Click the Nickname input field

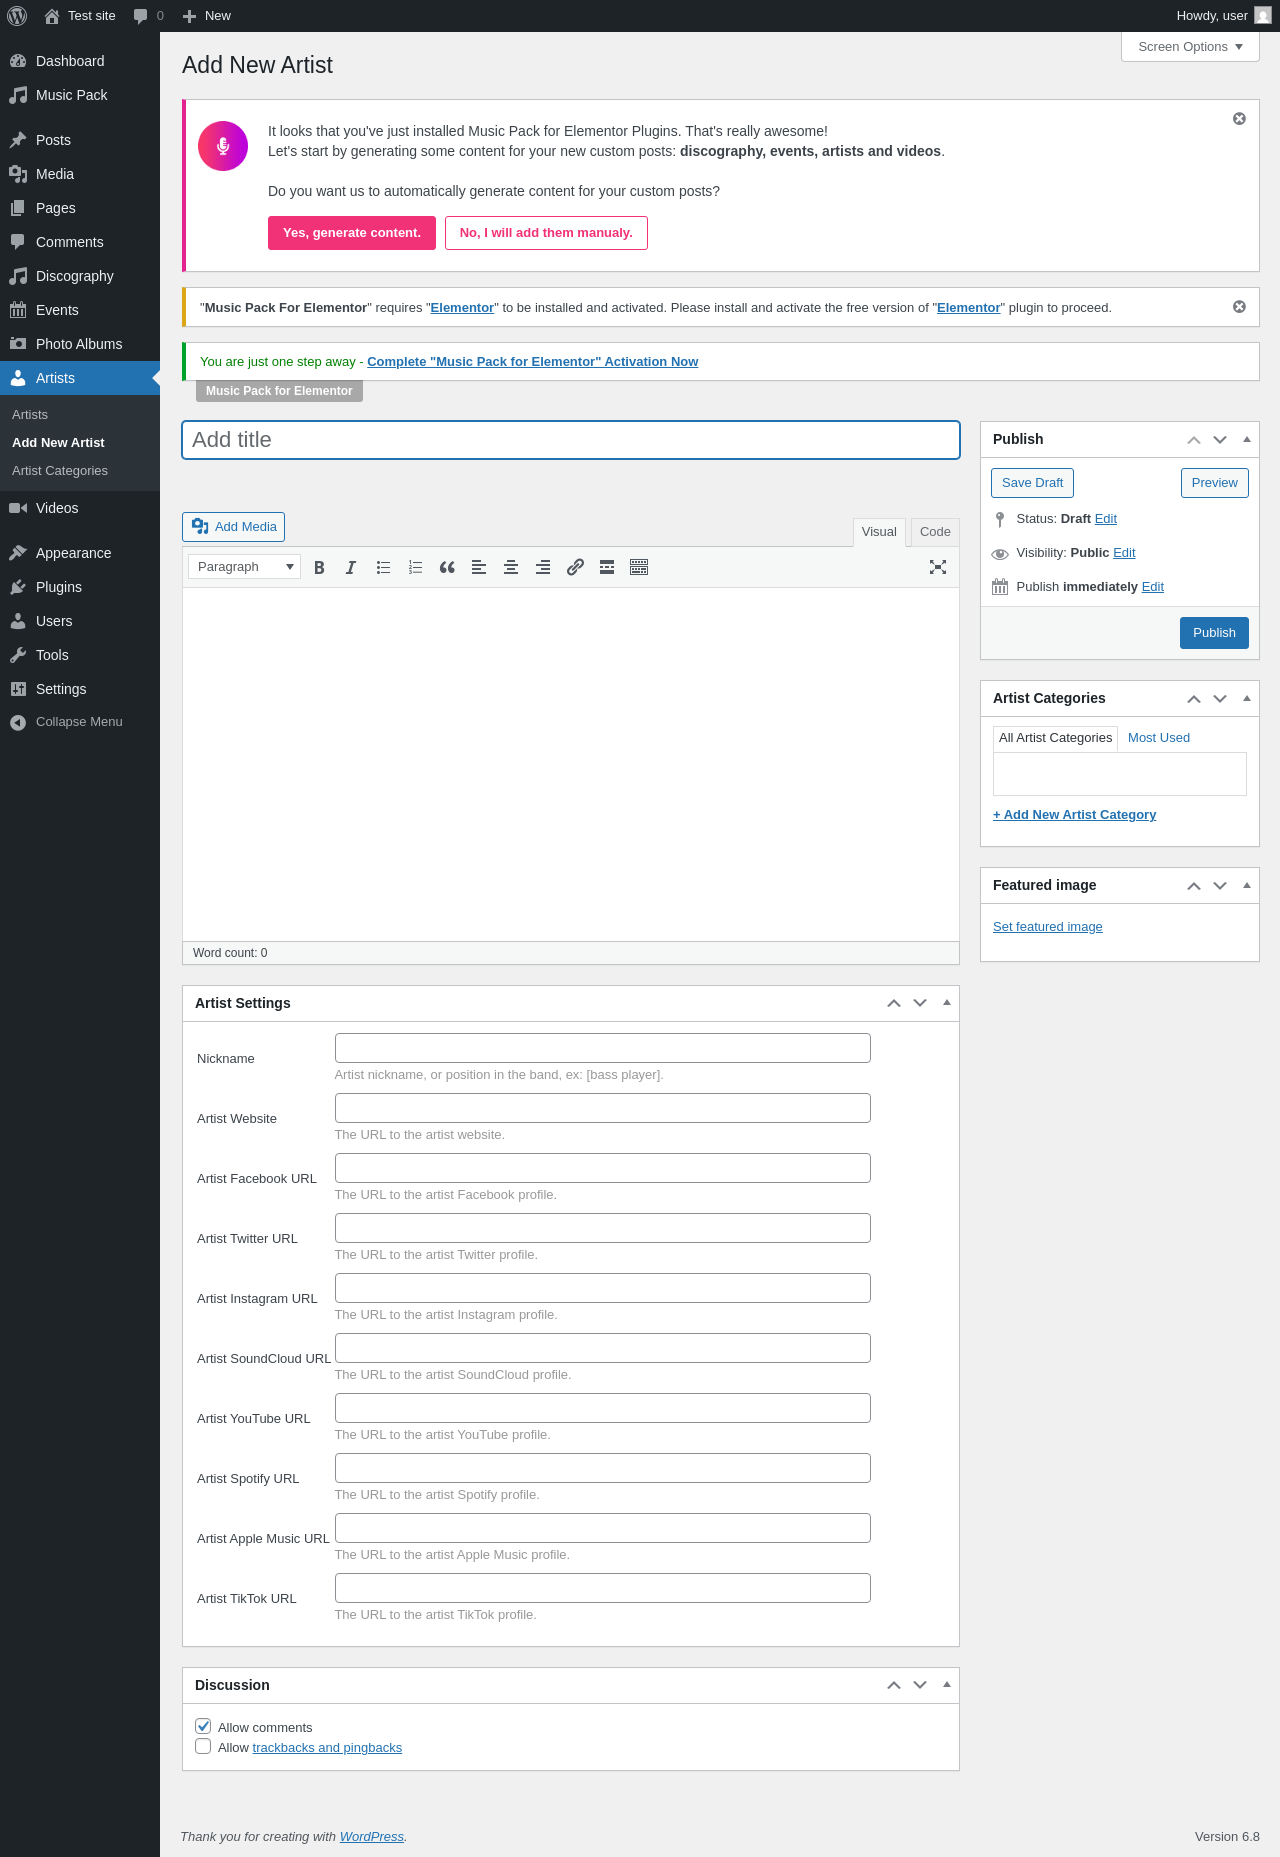(602, 1048)
